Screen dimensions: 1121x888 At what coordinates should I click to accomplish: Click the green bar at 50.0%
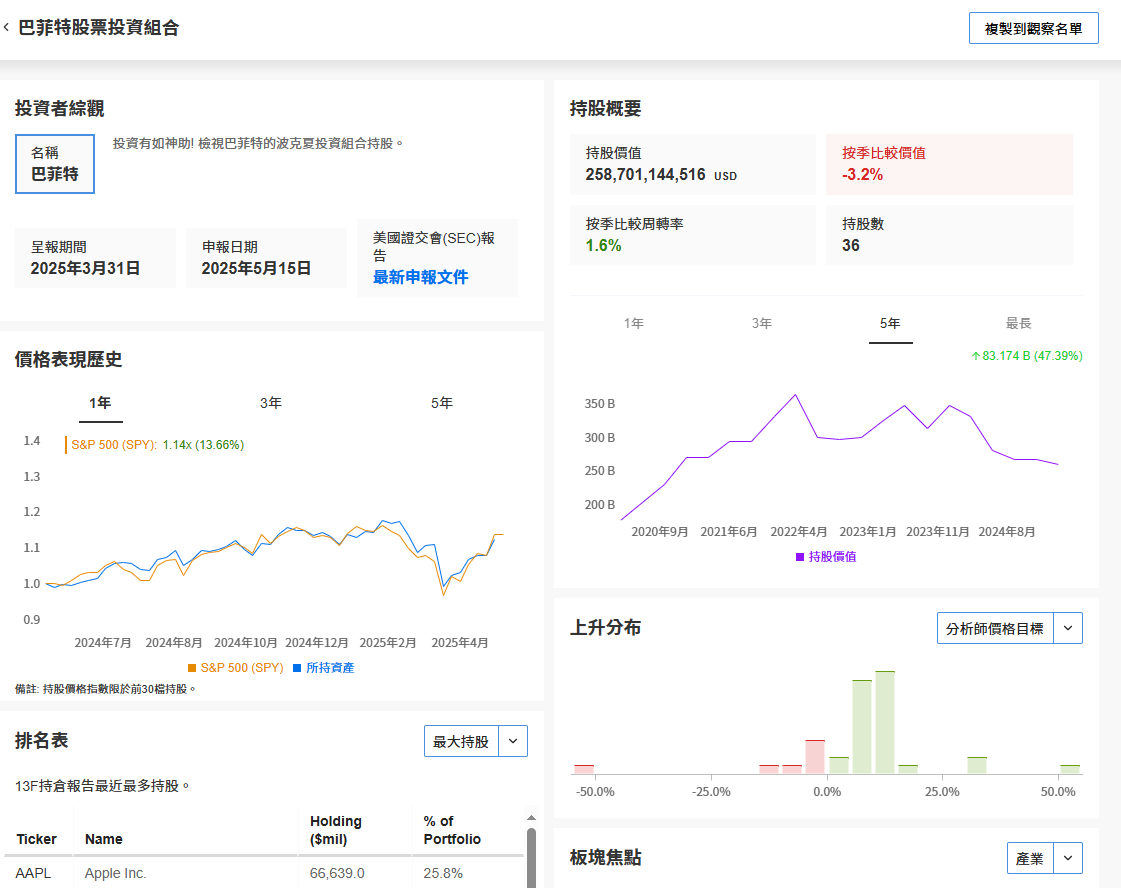click(1070, 769)
